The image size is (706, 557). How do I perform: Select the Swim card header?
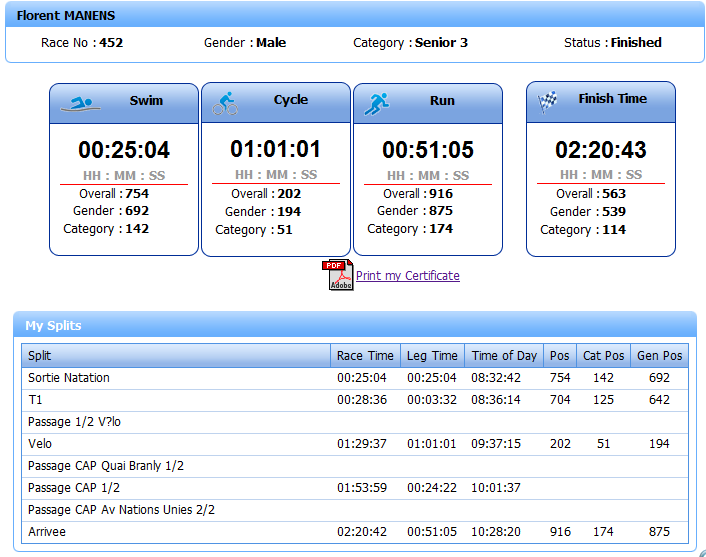pos(124,103)
